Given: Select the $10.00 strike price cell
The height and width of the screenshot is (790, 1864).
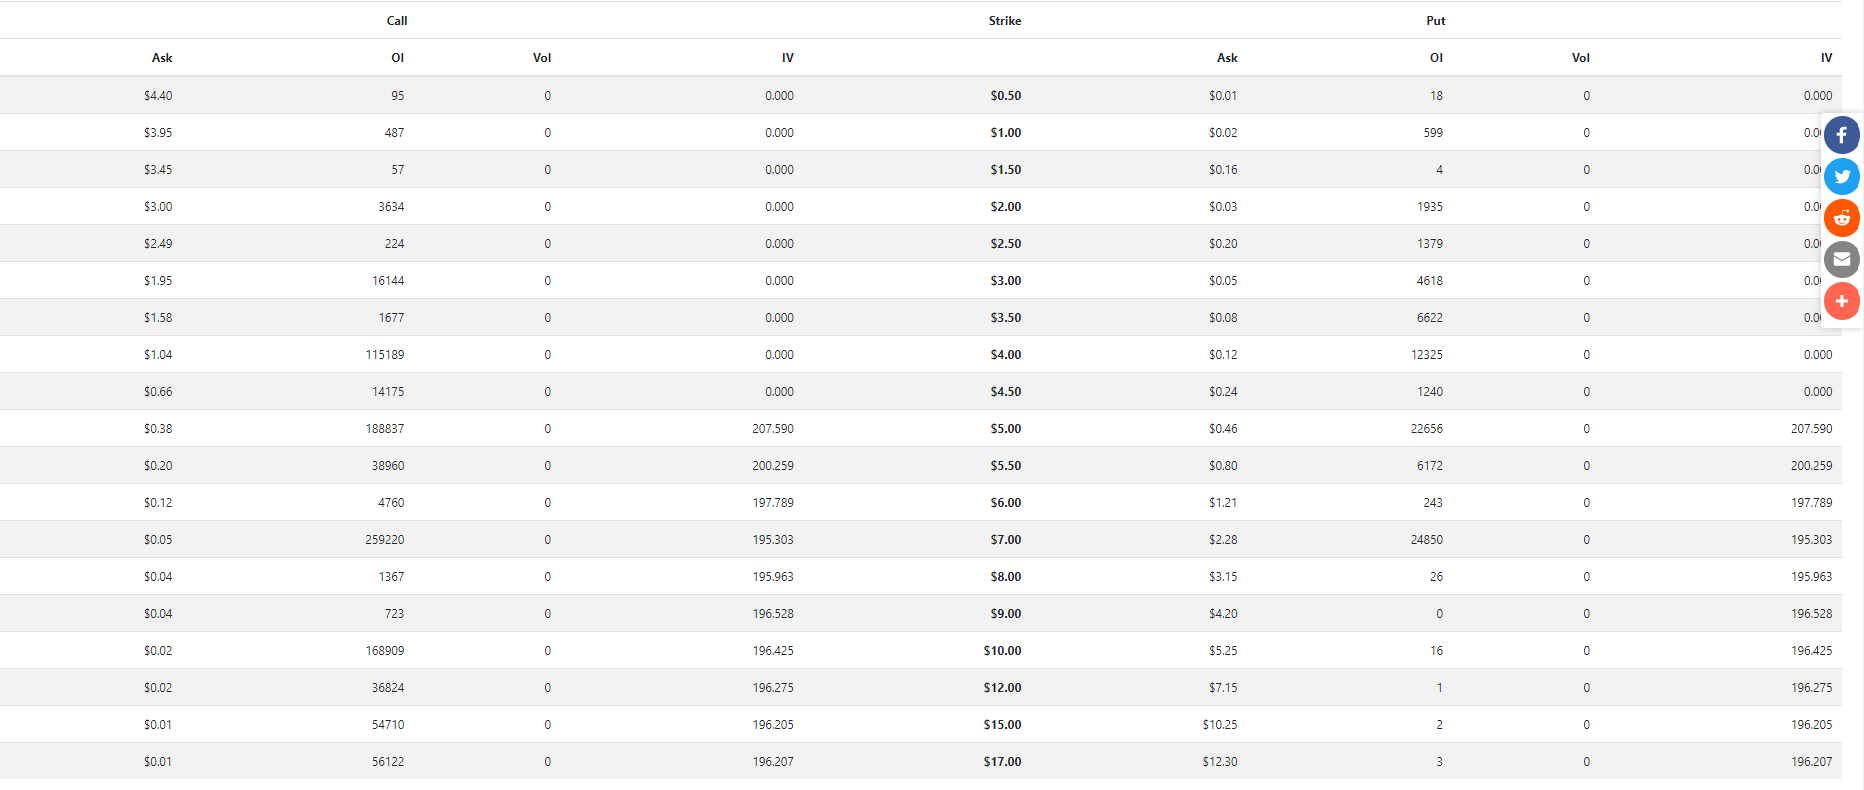Looking at the screenshot, I should [x=1002, y=651].
